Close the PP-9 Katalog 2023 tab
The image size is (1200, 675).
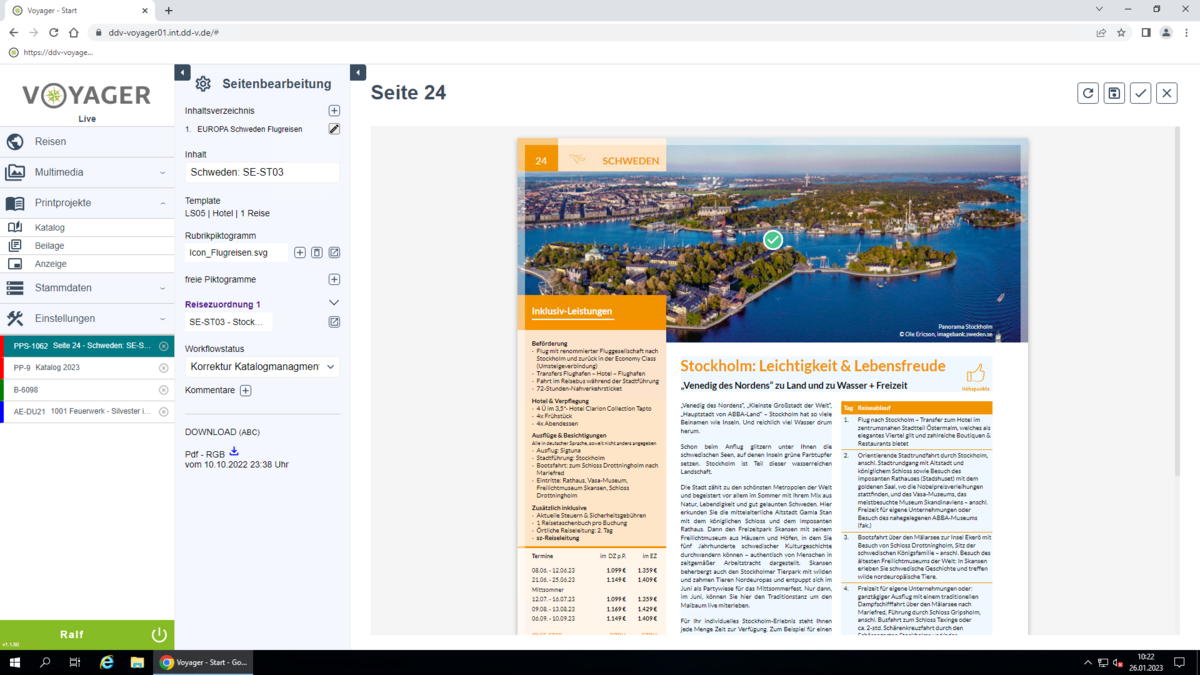tap(164, 368)
